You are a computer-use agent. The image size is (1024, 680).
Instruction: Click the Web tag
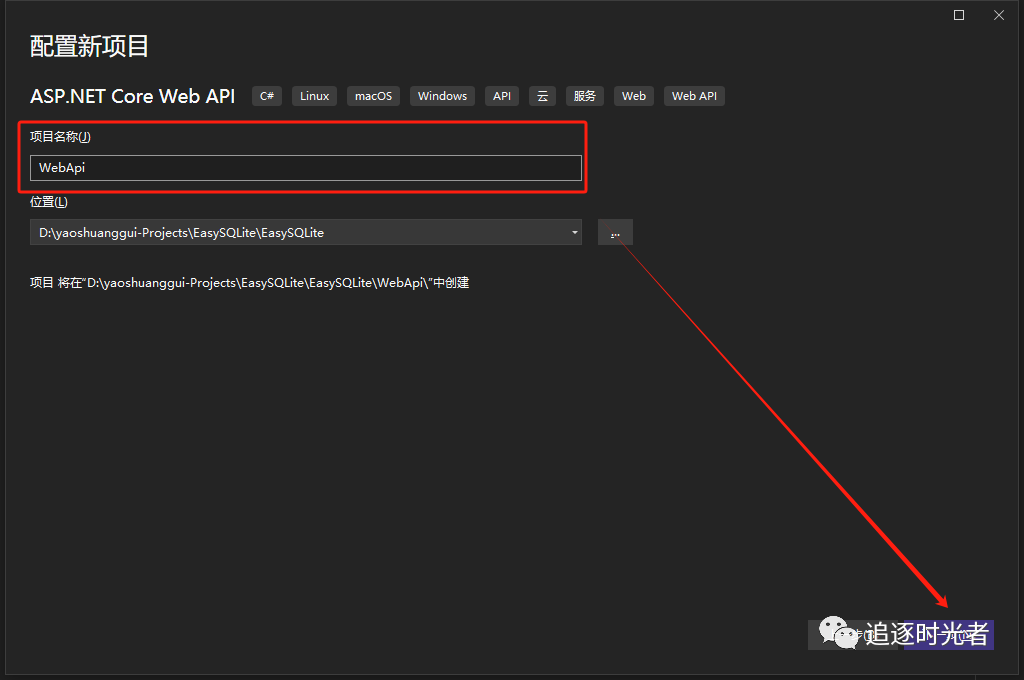pyautogui.click(x=633, y=96)
